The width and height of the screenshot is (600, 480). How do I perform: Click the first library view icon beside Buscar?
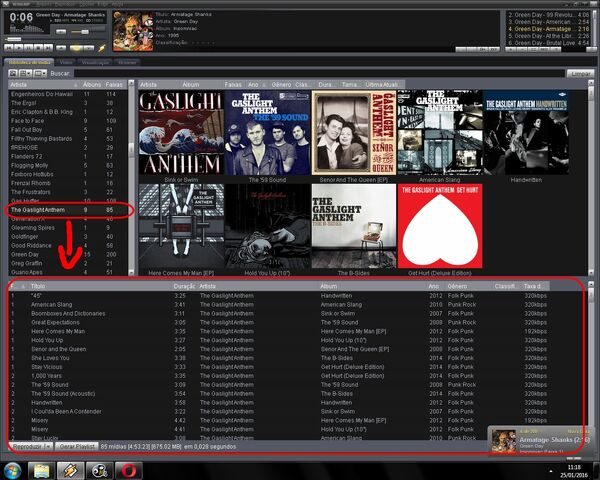13,73
